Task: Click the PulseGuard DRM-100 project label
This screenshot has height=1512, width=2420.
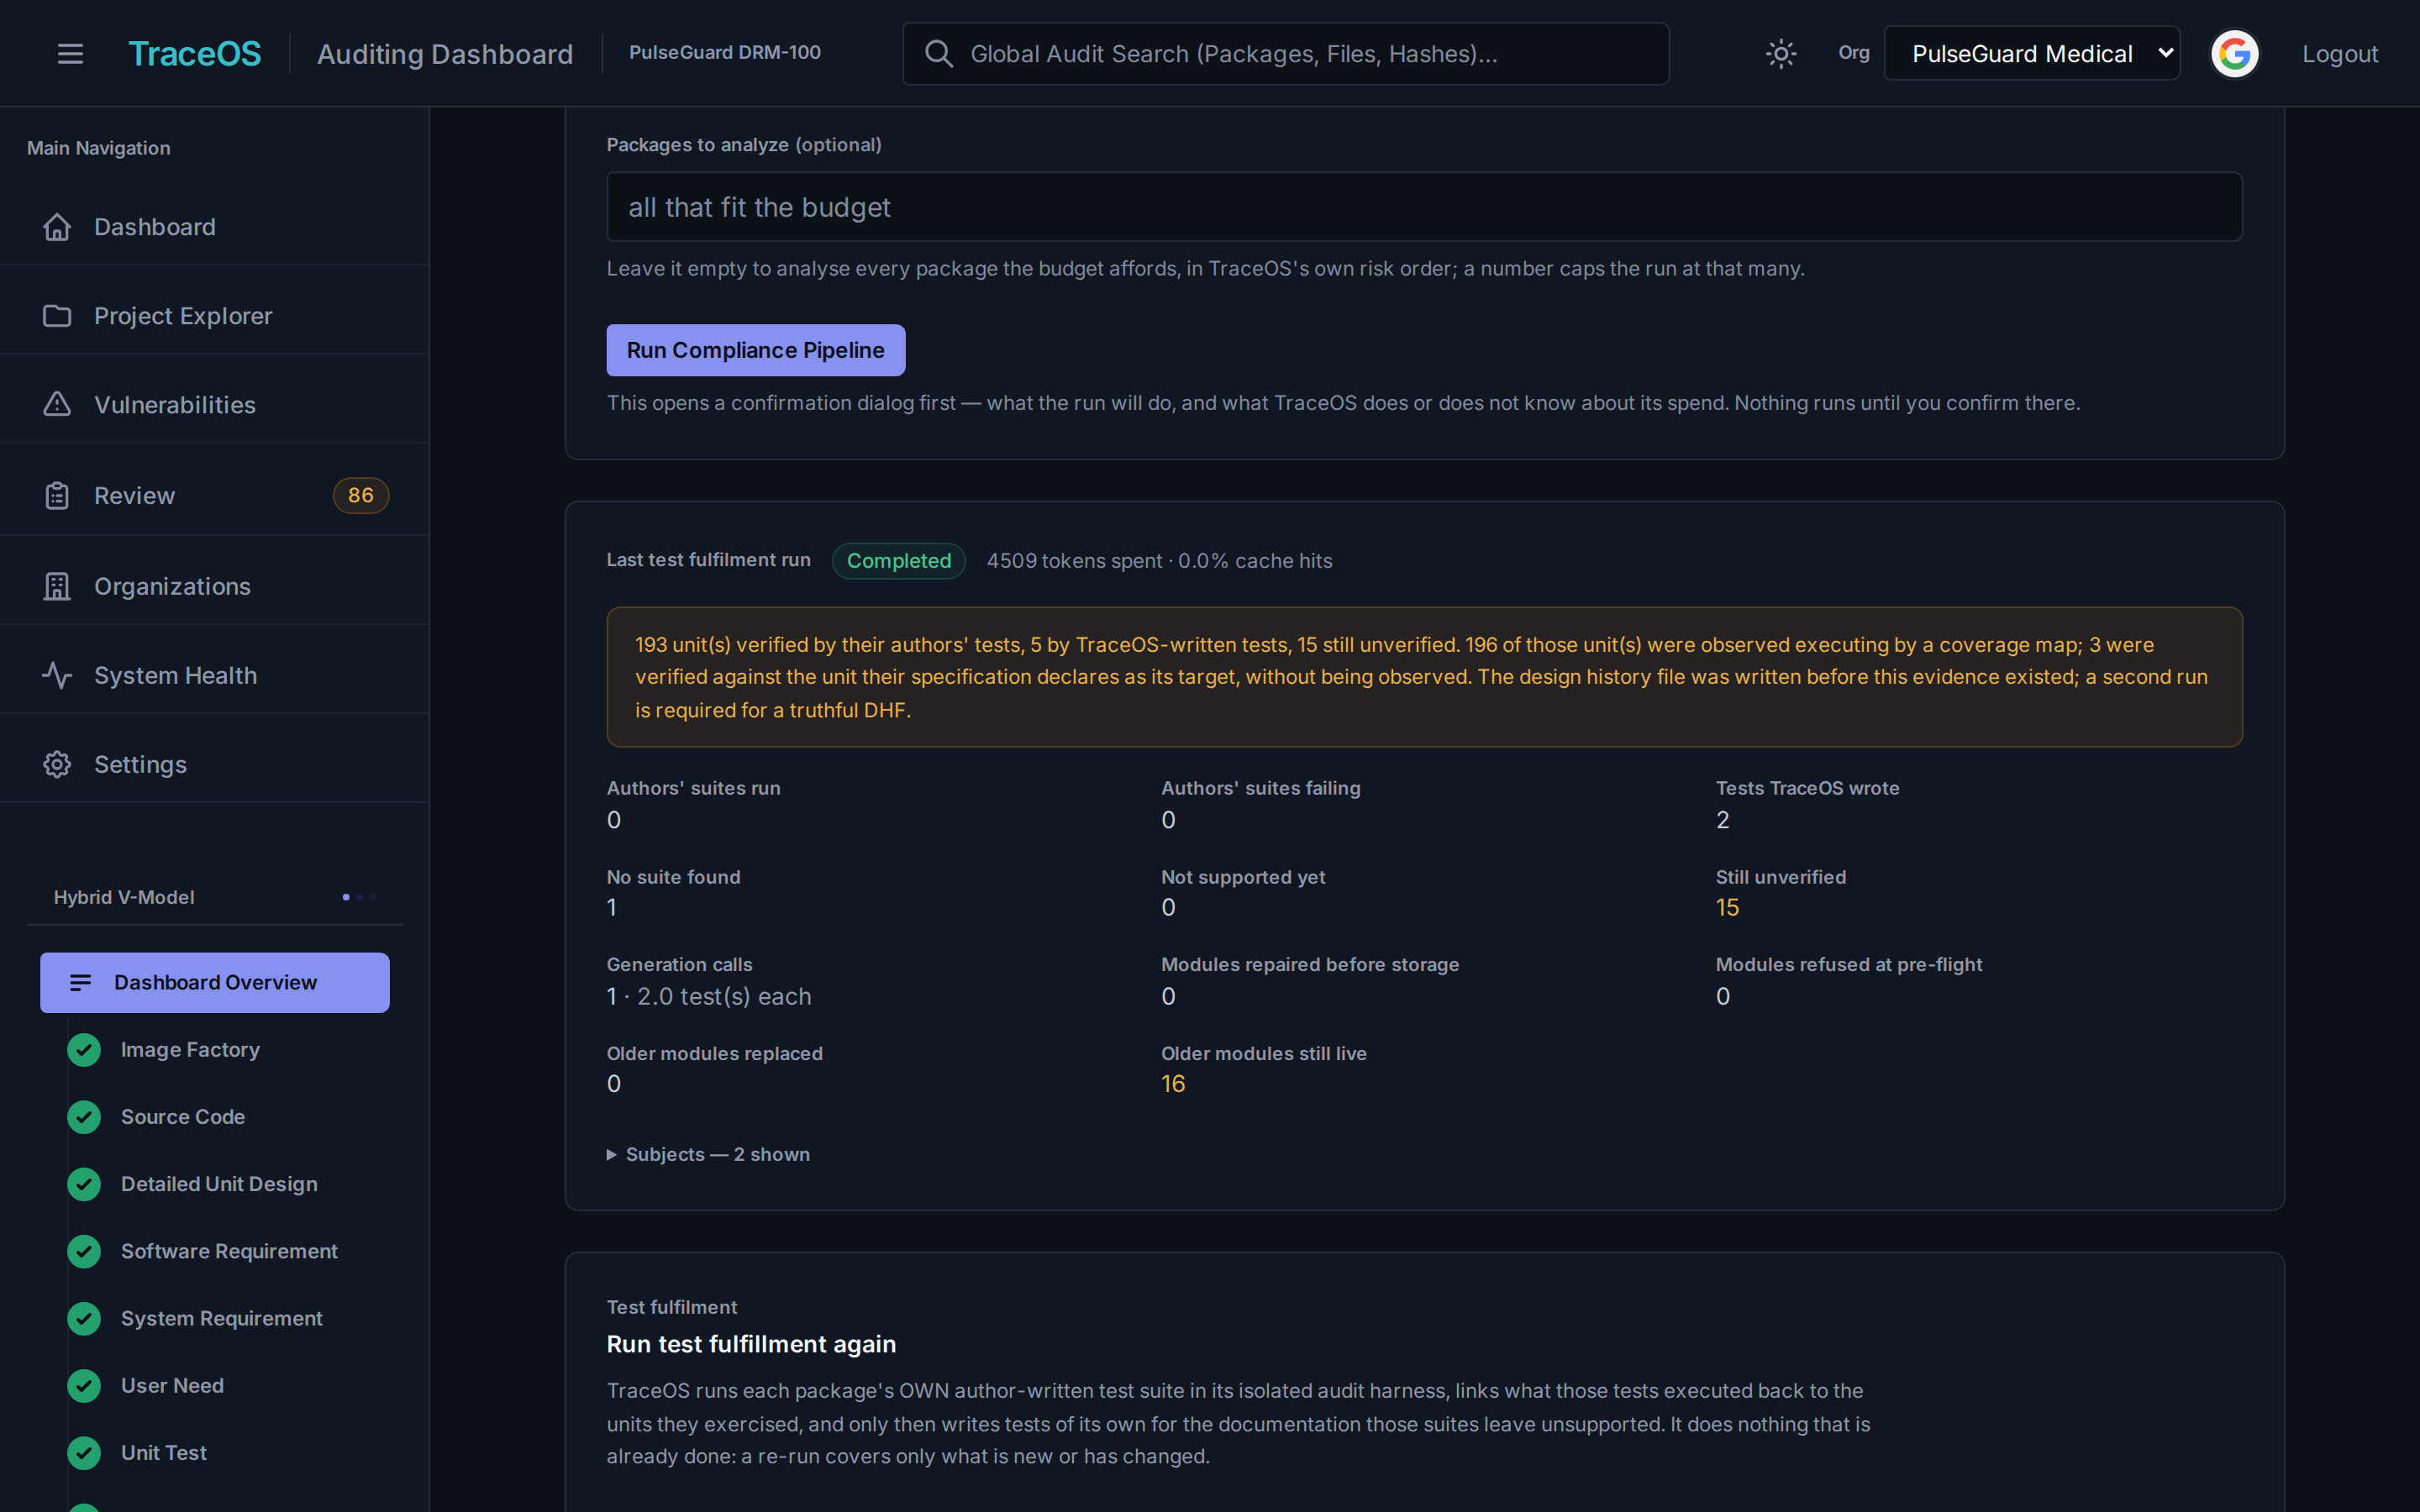Action: [x=725, y=53]
